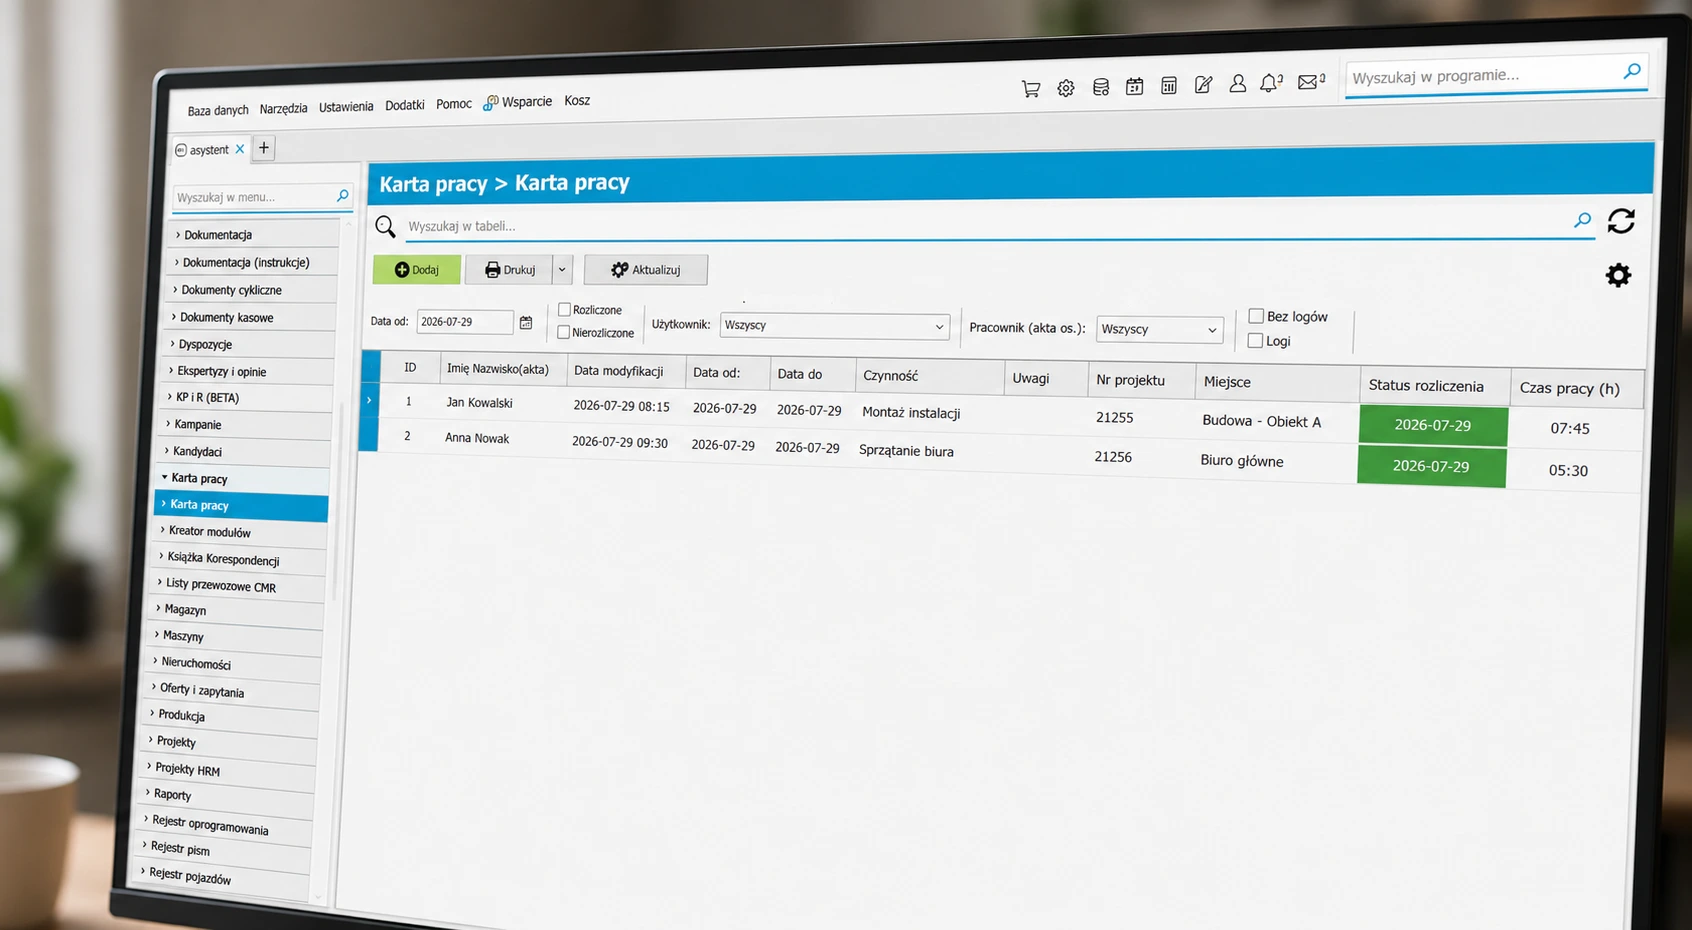
Task: Refresh the table with circular arrows icon
Action: (1621, 221)
